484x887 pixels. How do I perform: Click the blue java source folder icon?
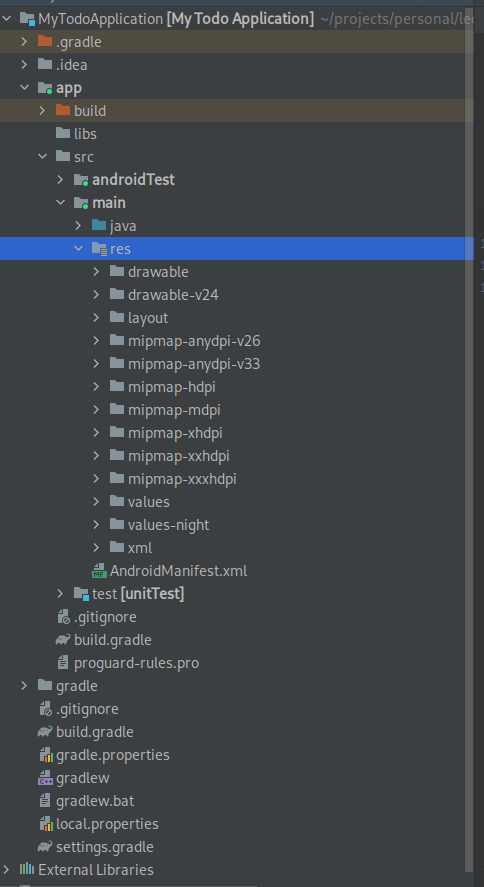[99, 226]
